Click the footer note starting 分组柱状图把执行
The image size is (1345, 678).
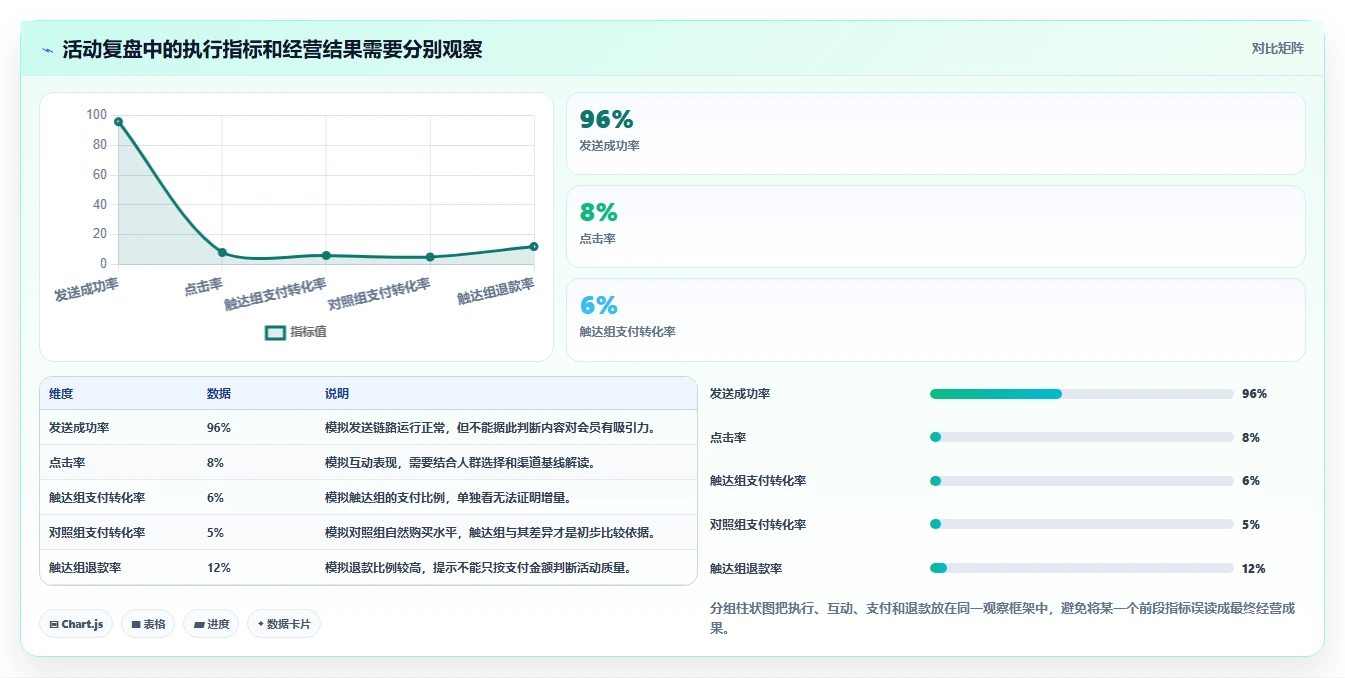[x=1002, y=618]
